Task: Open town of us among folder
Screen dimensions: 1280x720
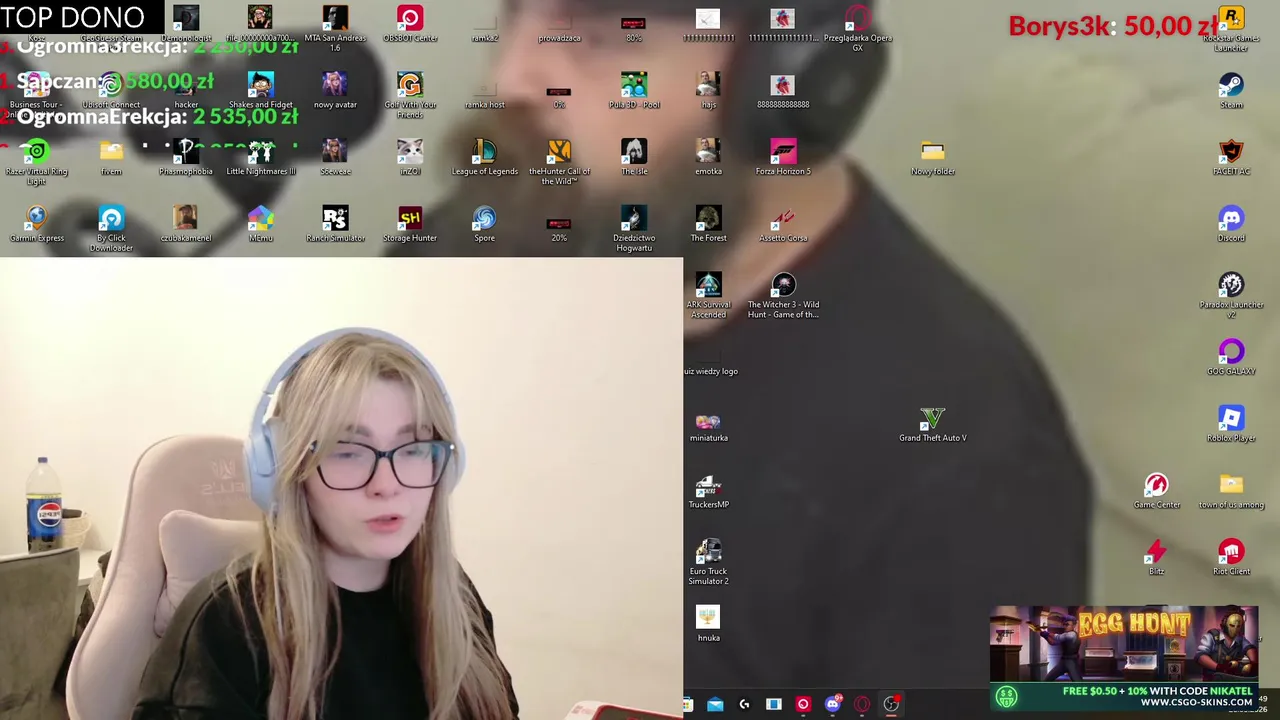Action: pyautogui.click(x=1231, y=491)
